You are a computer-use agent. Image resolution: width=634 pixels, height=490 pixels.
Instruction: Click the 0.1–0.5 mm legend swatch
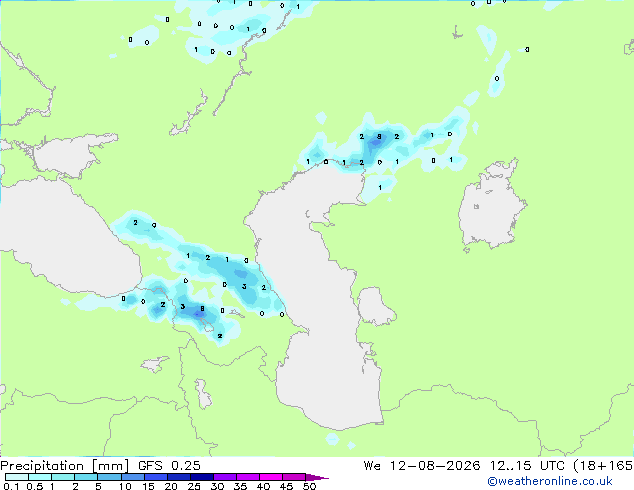click(x=17, y=477)
